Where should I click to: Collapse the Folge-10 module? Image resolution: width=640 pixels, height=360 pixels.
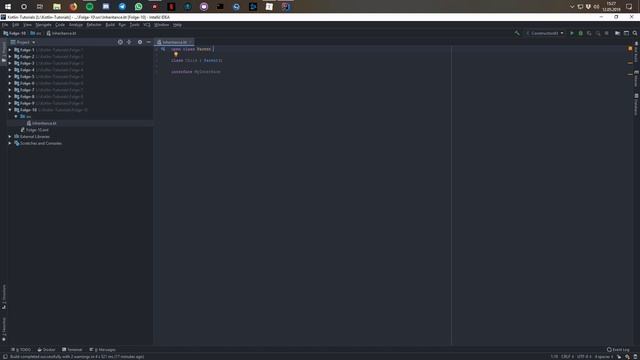pyautogui.click(x=10, y=110)
